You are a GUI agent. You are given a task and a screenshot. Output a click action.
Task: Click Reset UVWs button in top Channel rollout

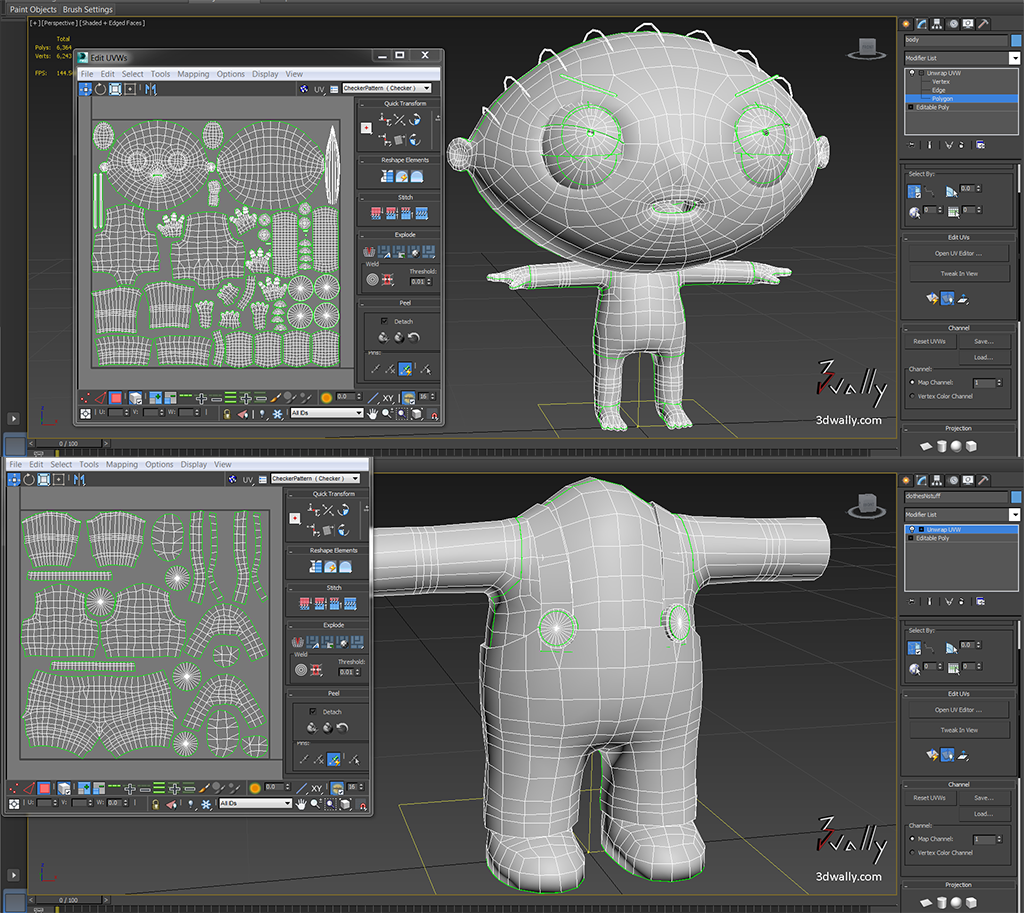click(x=929, y=341)
